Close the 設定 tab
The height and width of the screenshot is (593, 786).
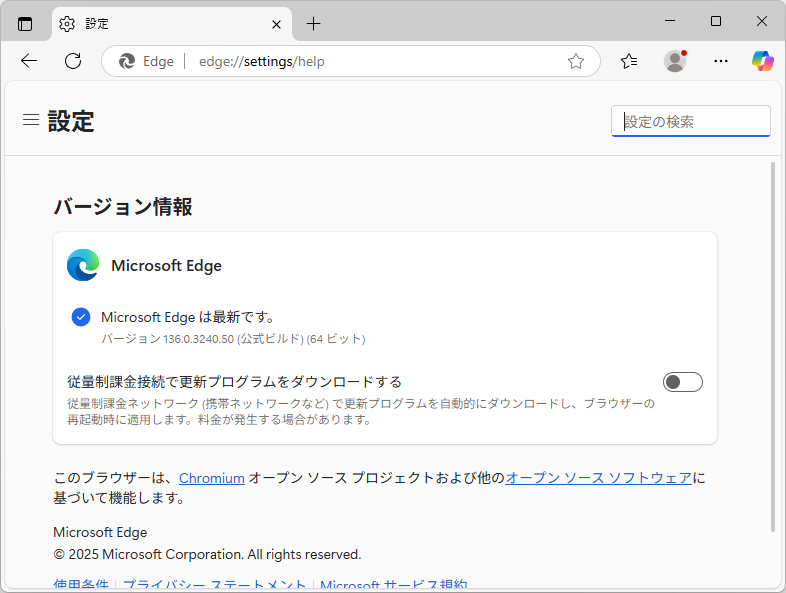pos(276,24)
